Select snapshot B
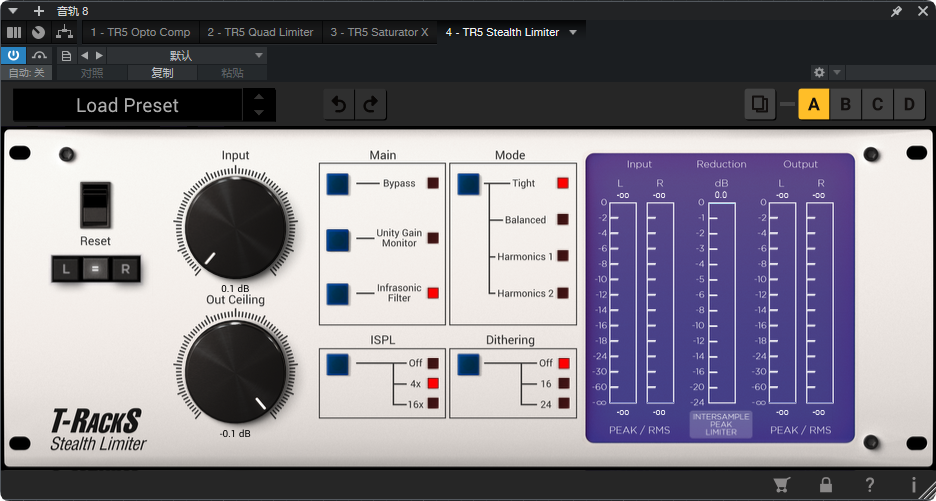936x501 pixels. coord(845,104)
